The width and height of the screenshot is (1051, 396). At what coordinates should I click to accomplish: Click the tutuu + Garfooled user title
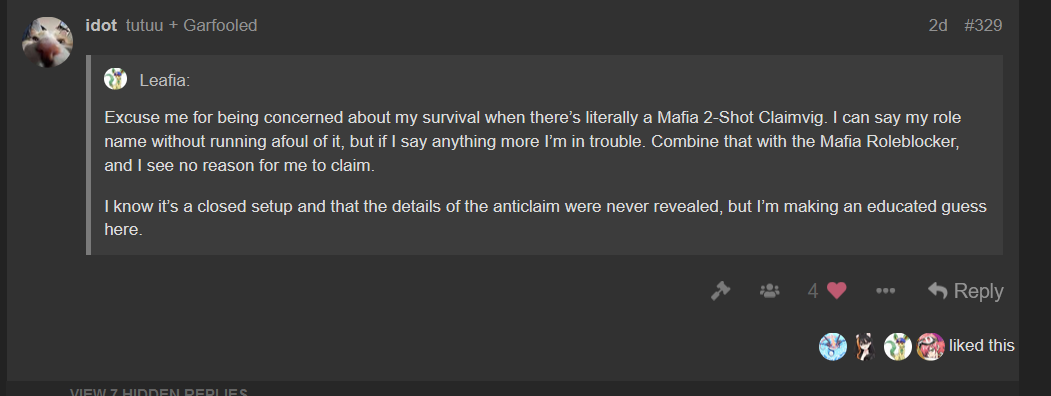192,25
